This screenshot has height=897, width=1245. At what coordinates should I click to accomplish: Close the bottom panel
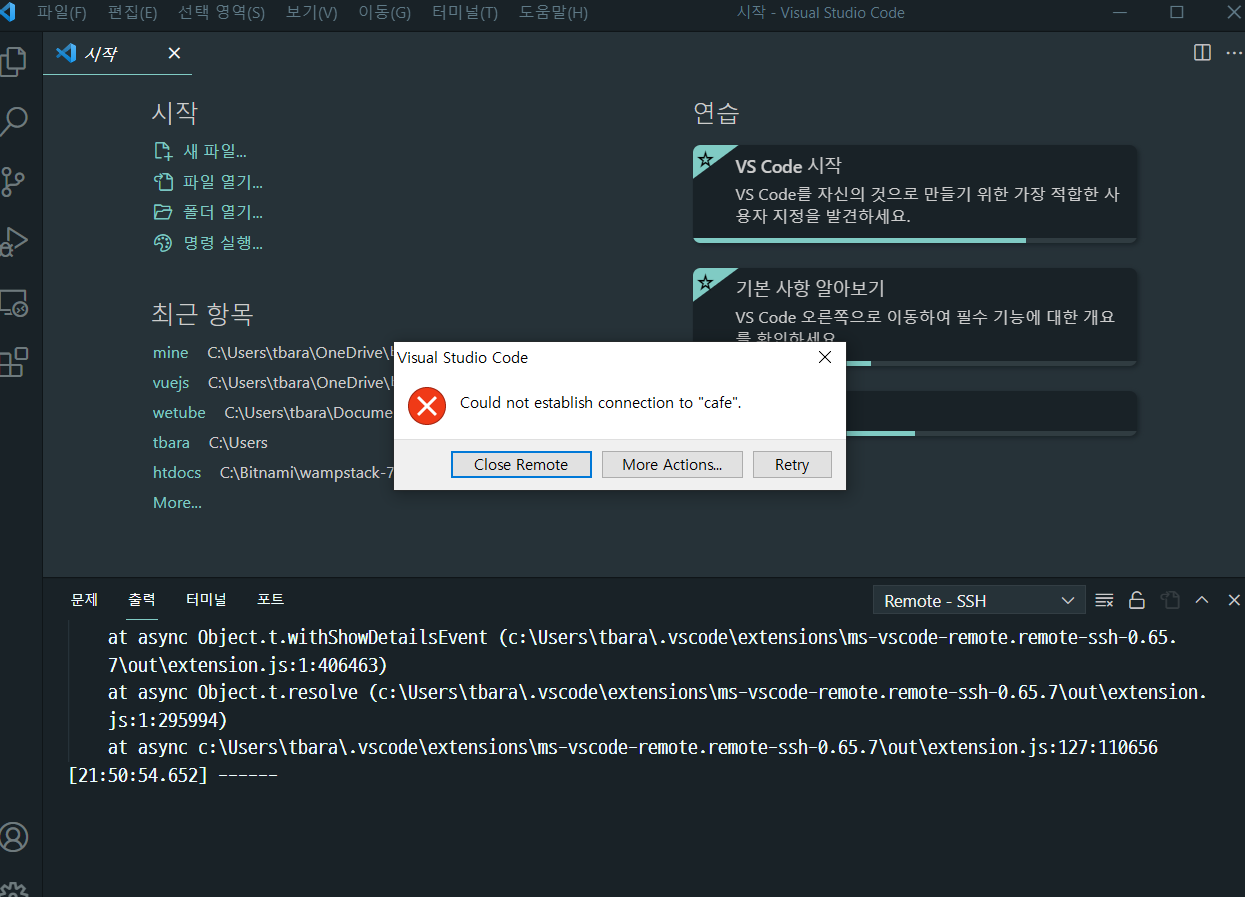pos(1234,600)
